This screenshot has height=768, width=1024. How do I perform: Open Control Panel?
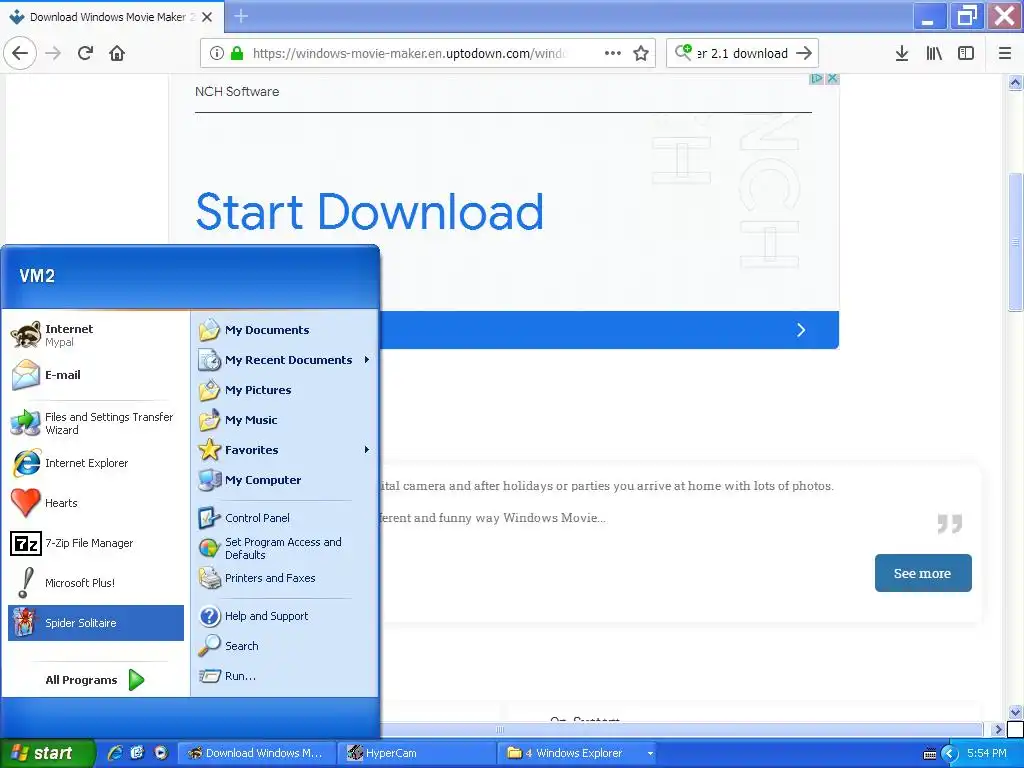(285, 518)
